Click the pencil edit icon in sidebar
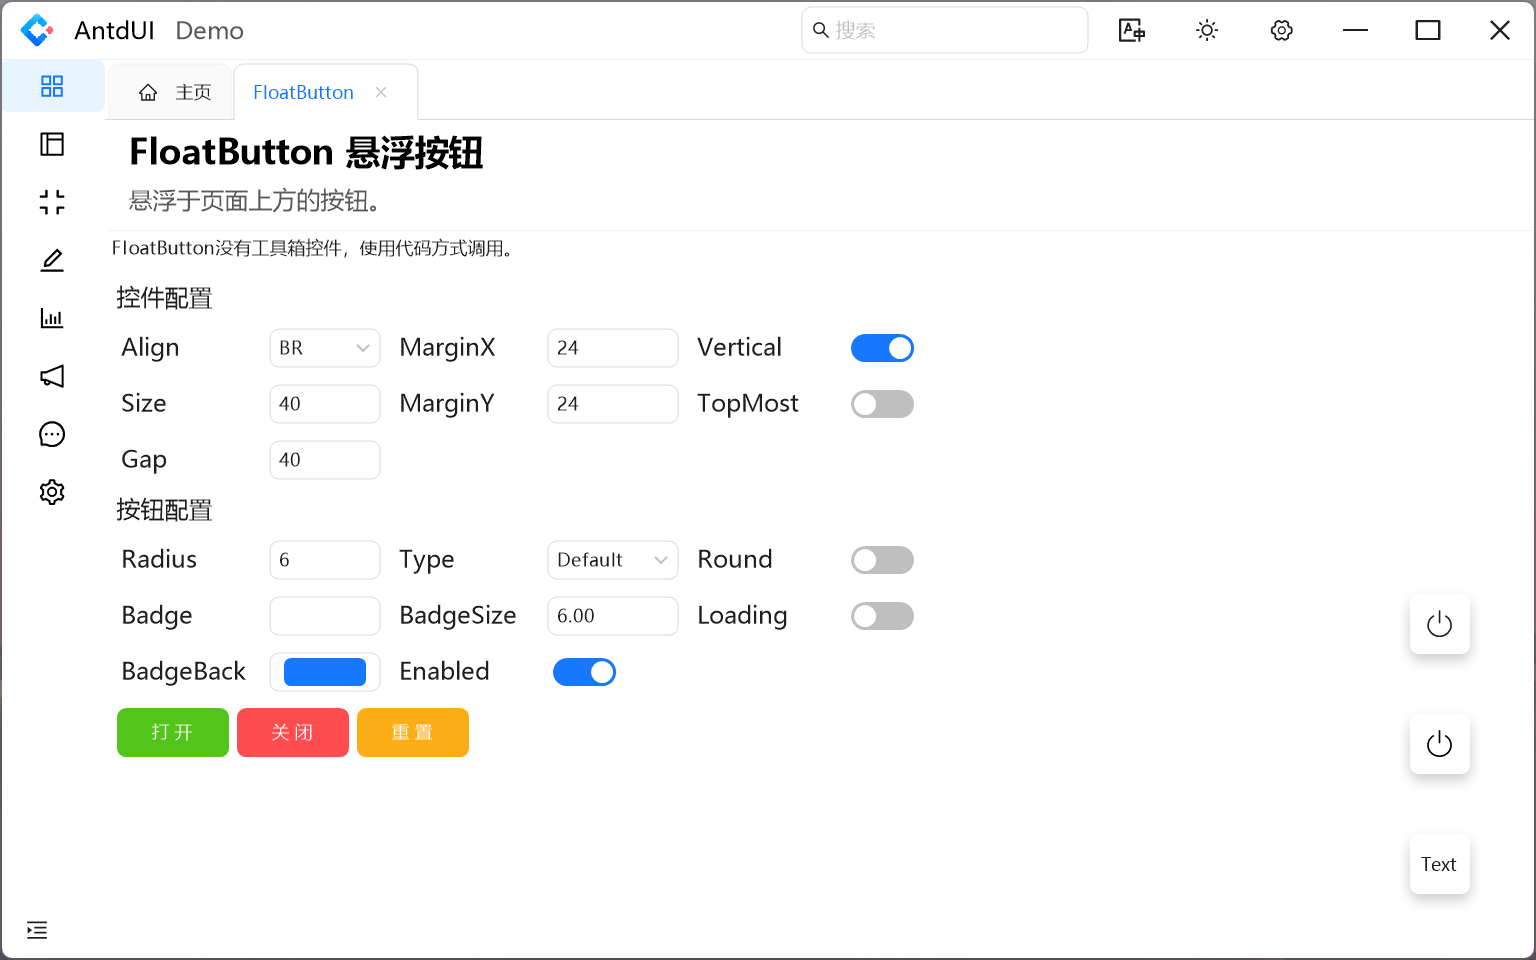Viewport: 1536px width, 960px height. click(52, 260)
